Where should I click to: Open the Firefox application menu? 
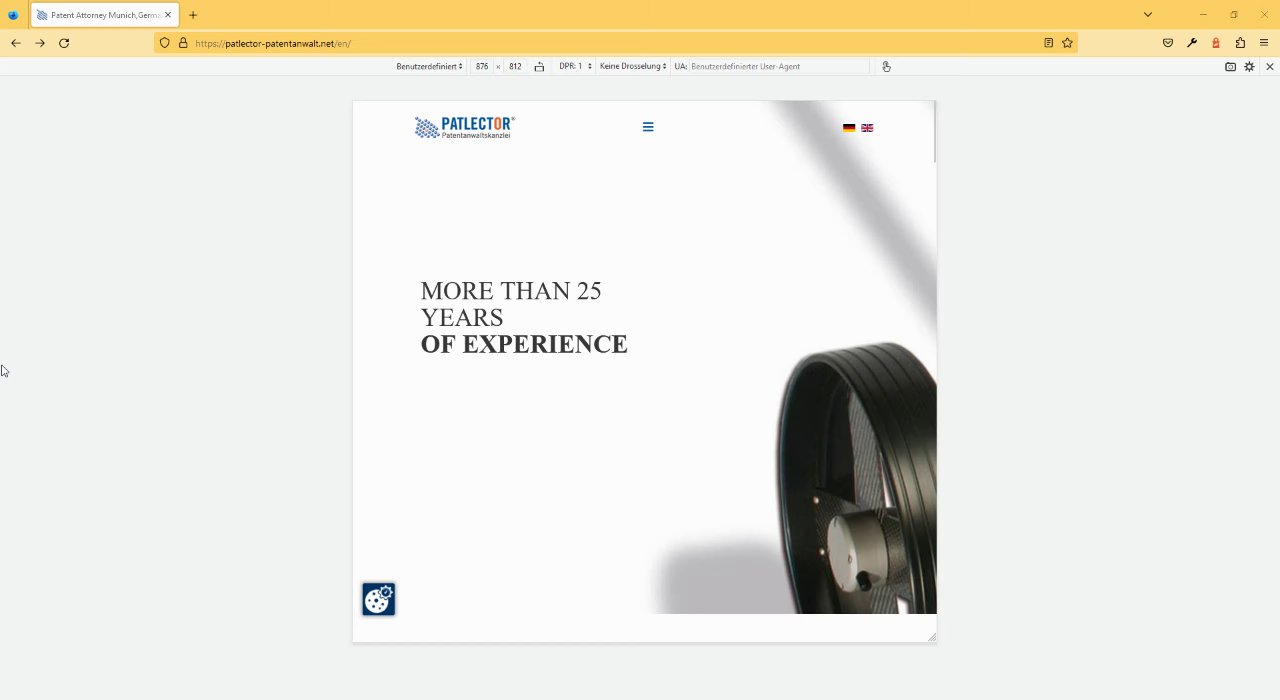1264,43
